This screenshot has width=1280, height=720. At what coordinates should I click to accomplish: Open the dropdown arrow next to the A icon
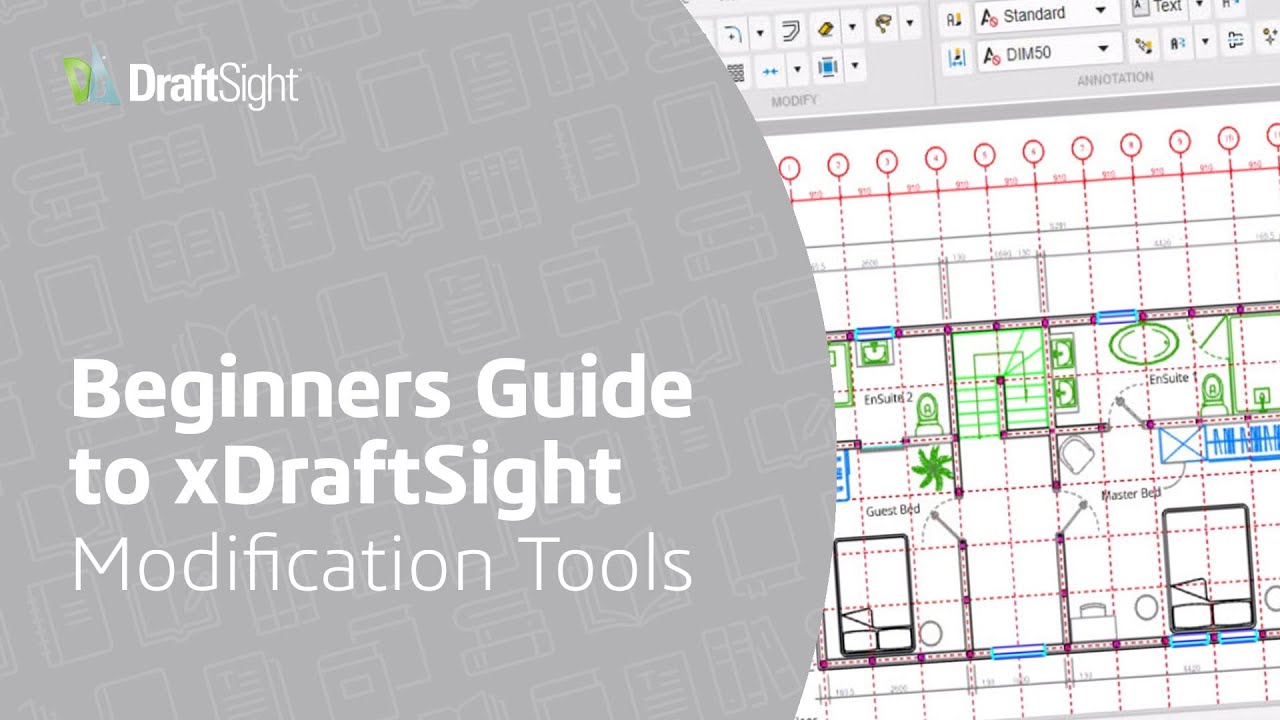(1205, 42)
